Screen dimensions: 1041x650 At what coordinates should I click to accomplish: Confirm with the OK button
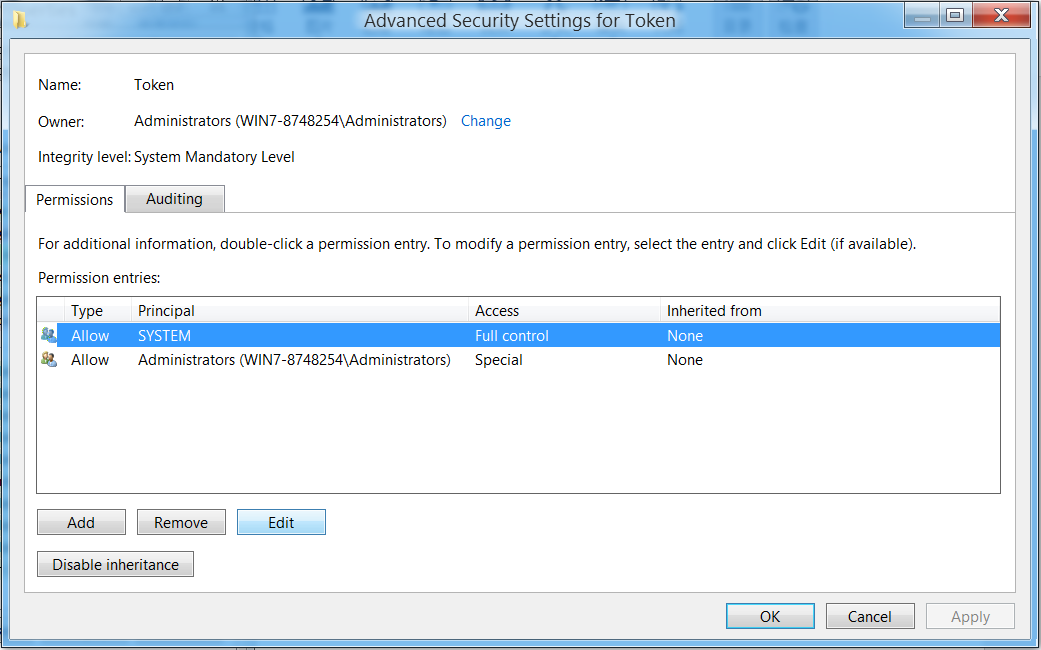point(770,616)
